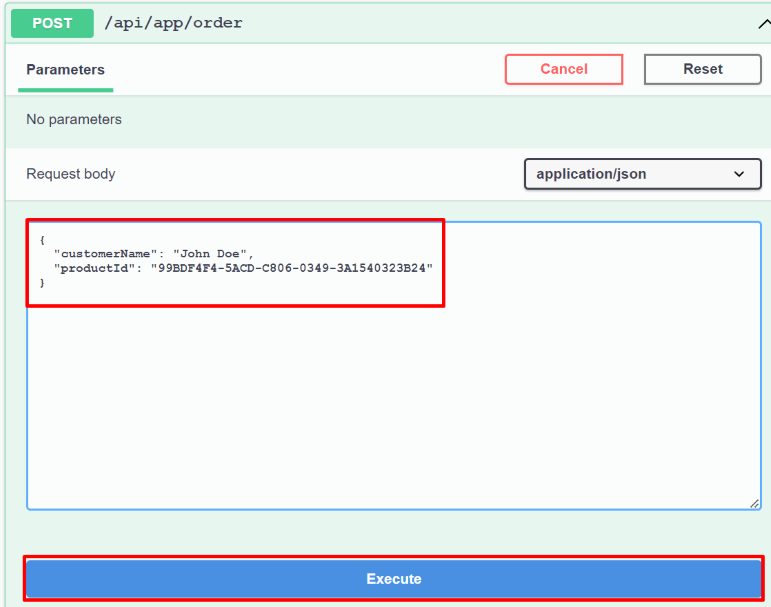
Task: Click the green POST method badge
Action: click(x=52, y=23)
